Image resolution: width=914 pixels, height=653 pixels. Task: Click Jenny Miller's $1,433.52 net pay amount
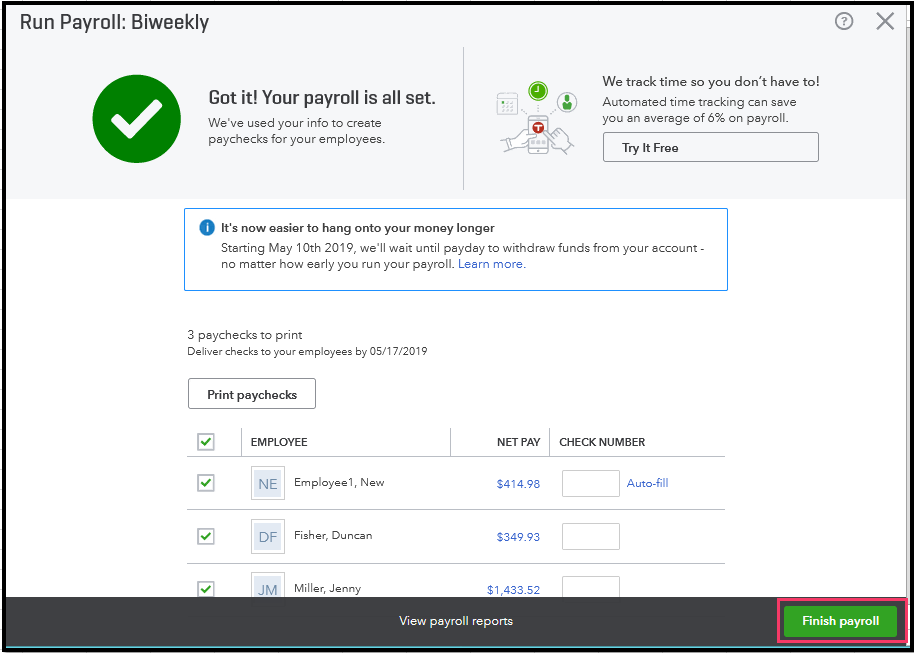513,588
